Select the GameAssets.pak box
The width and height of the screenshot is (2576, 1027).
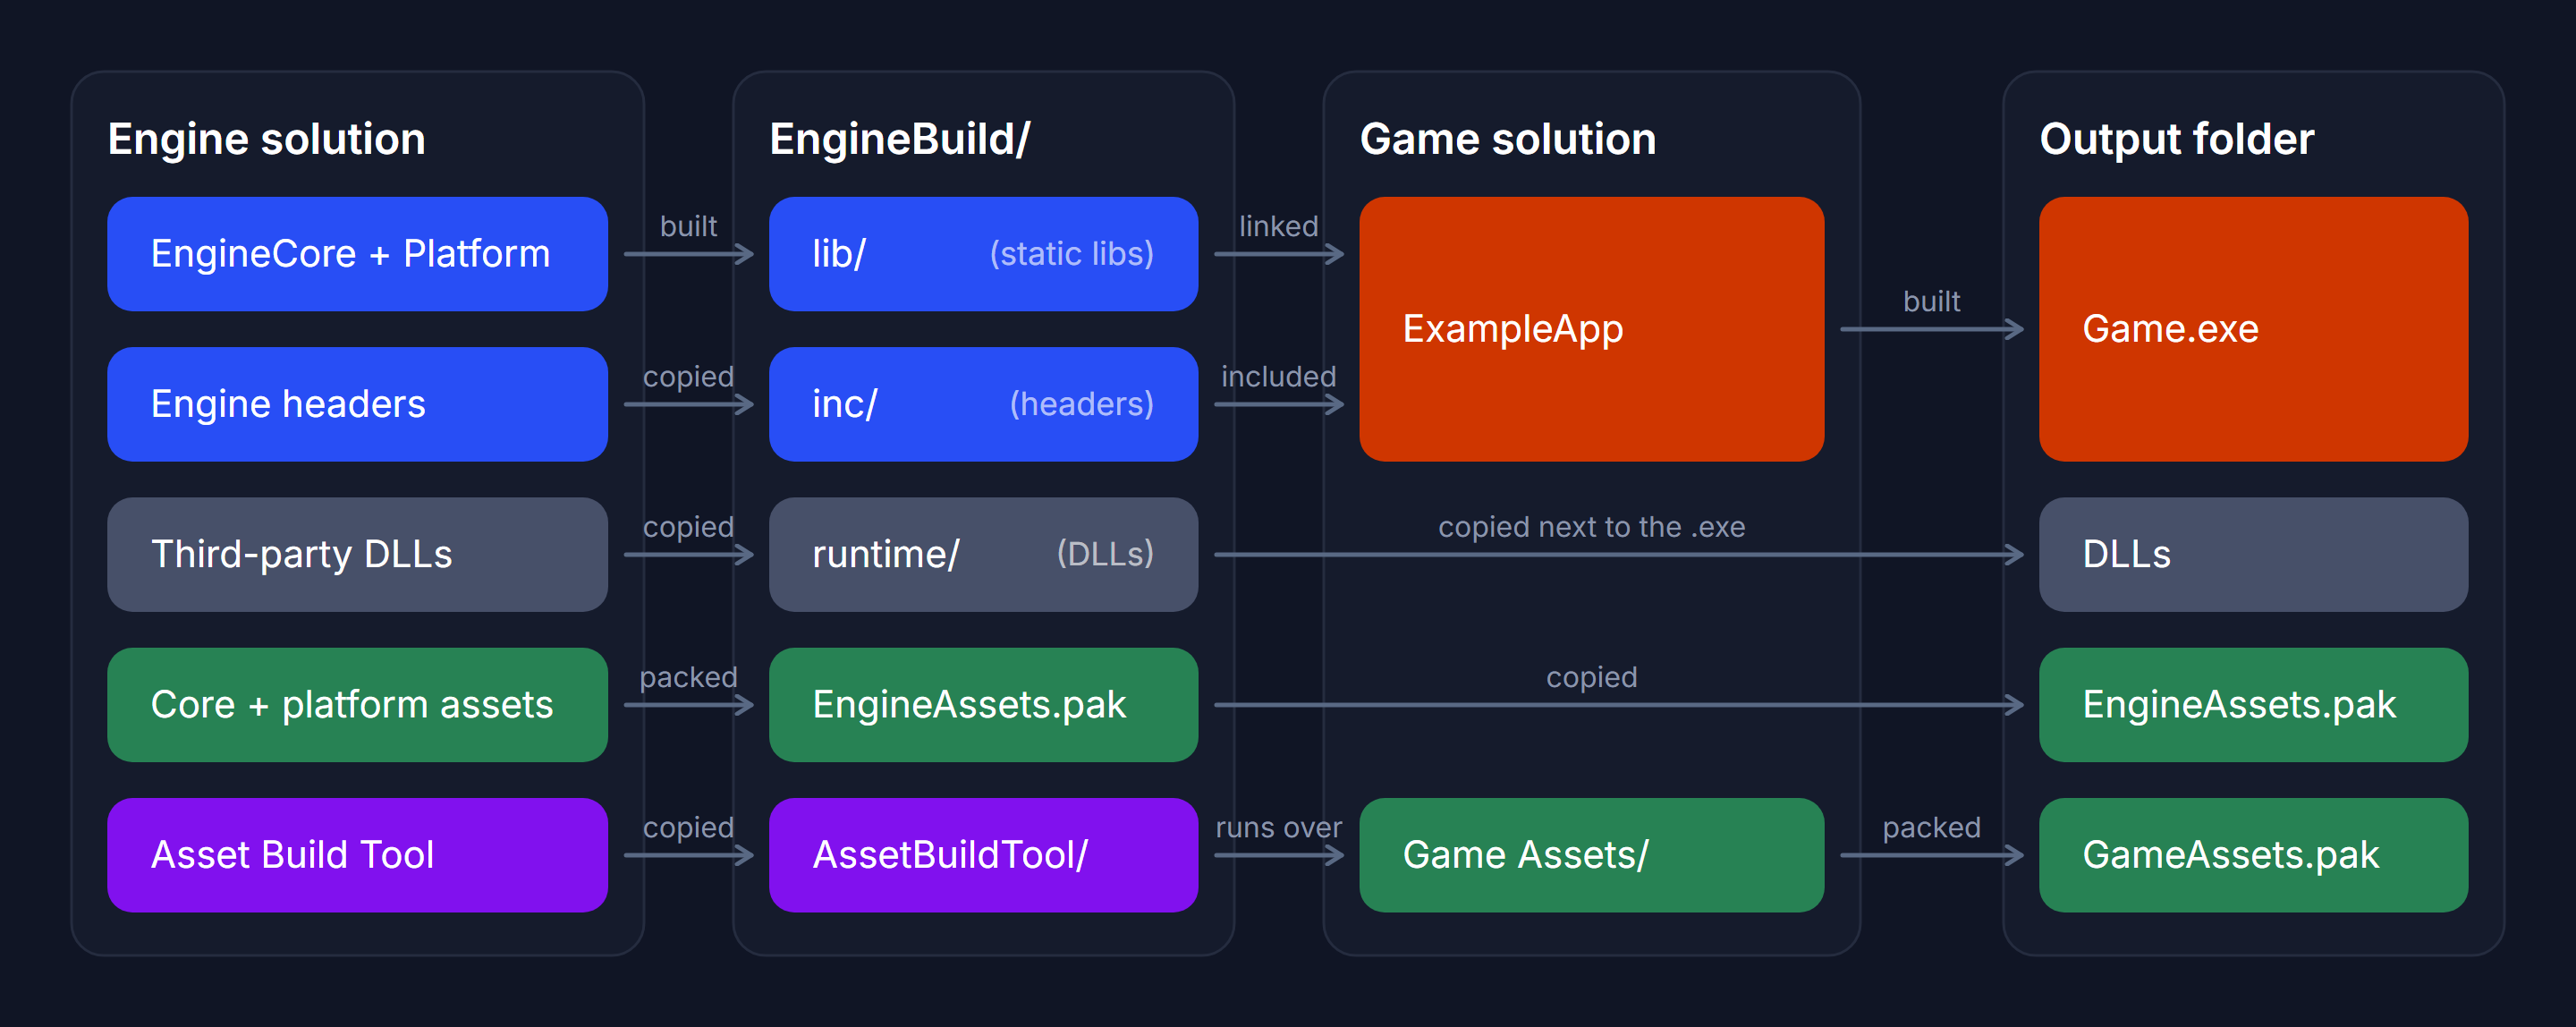click(x=2253, y=855)
